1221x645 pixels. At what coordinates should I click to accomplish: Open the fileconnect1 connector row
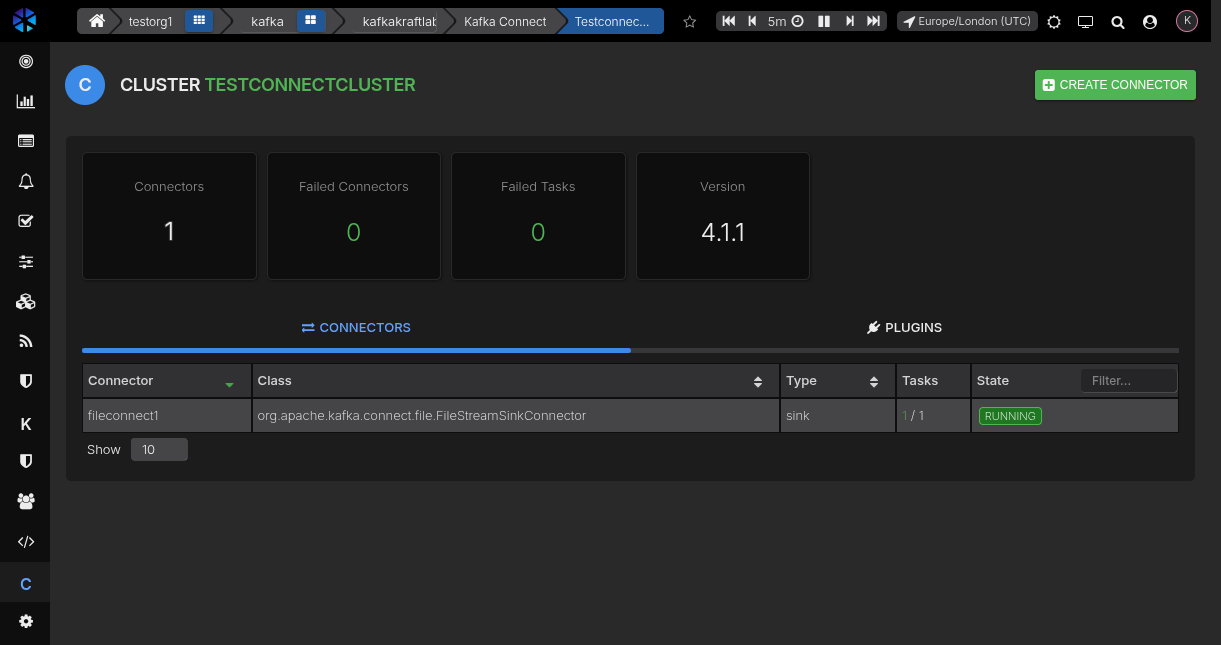pyautogui.click(x=124, y=415)
